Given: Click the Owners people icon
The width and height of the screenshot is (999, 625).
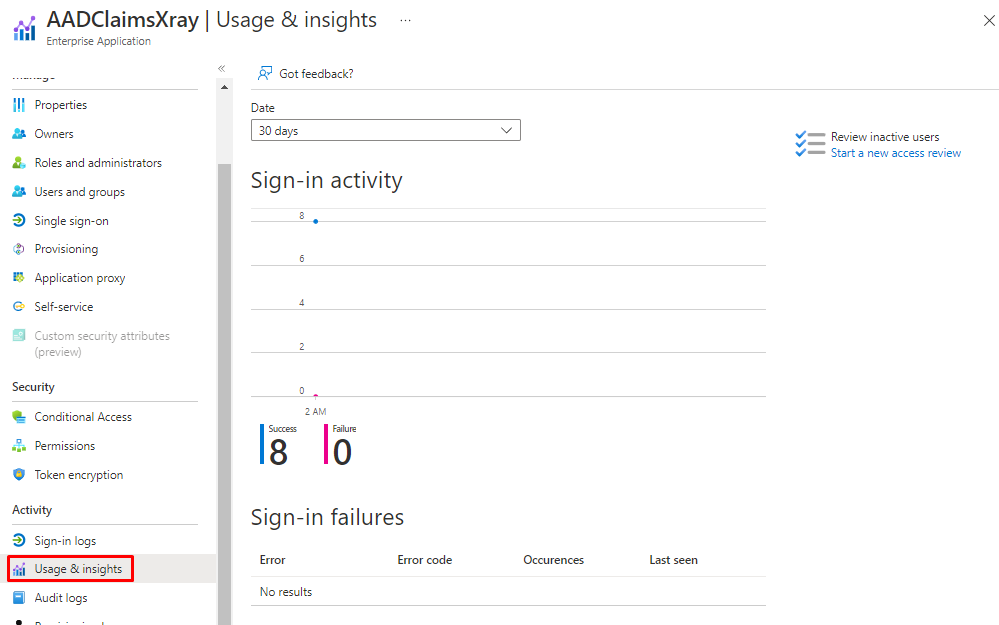Looking at the screenshot, I should 19,134.
